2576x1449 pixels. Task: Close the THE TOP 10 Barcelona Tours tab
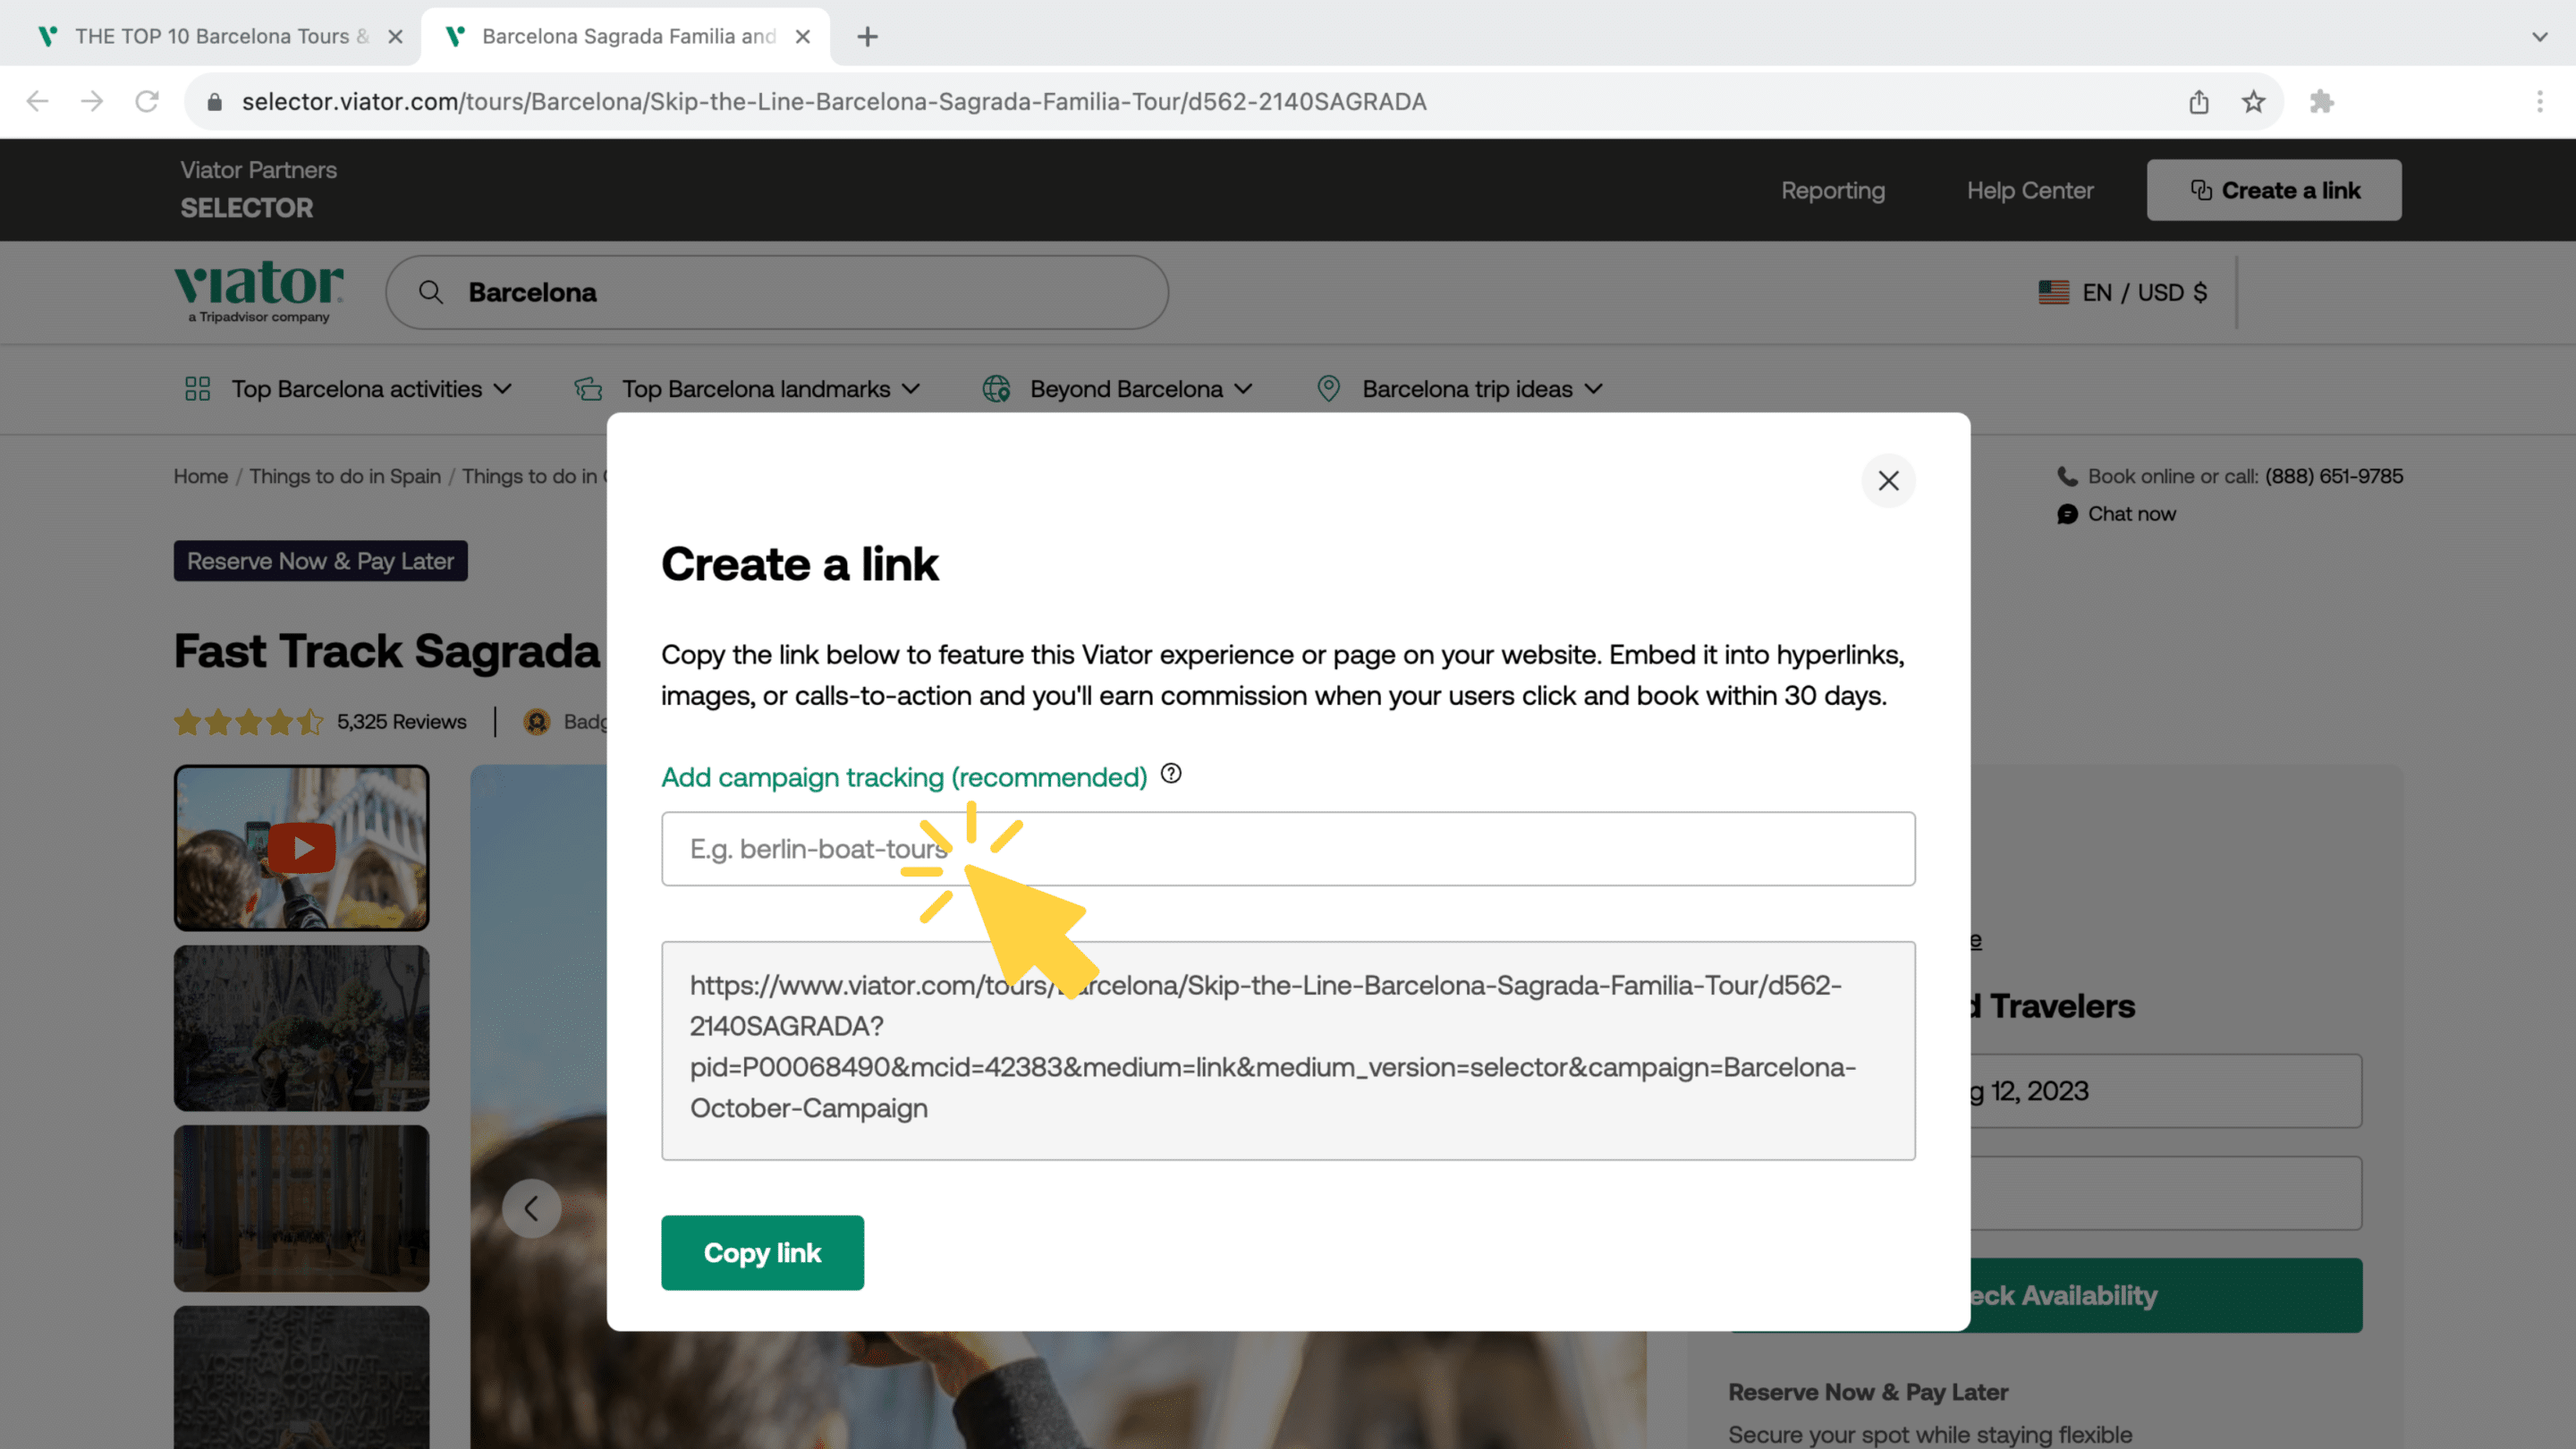395,37
